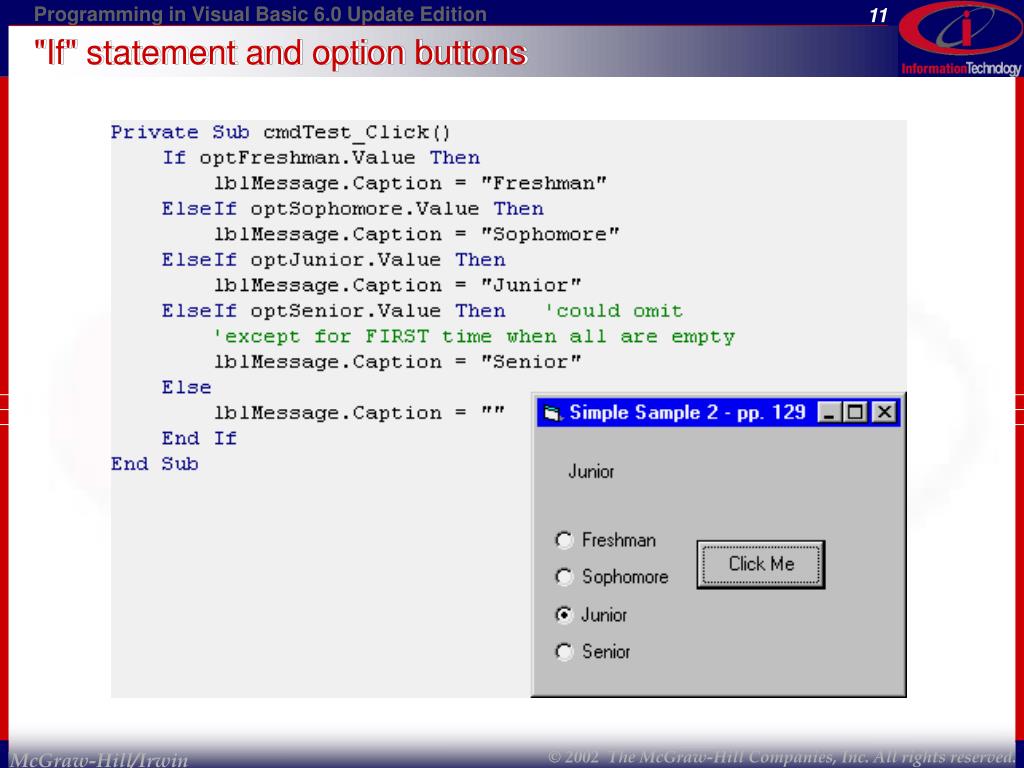Click the comment 'except for FIRST time when all are empty
This screenshot has height=768, width=1024.
tap(474, 337)
